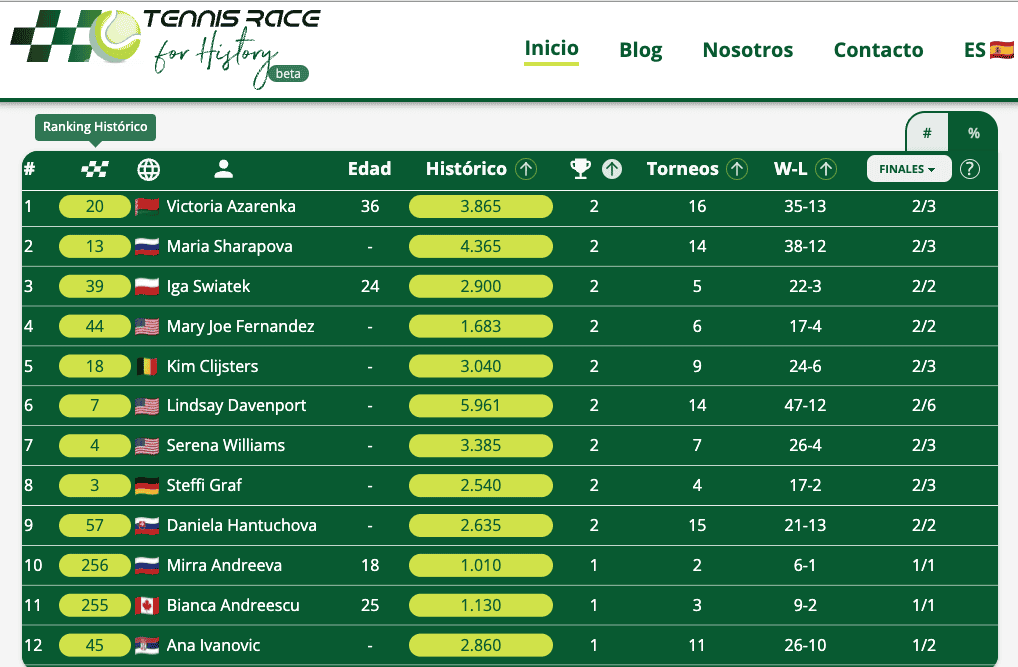Sort trophies with the filled arrow icon

point(612,169)
